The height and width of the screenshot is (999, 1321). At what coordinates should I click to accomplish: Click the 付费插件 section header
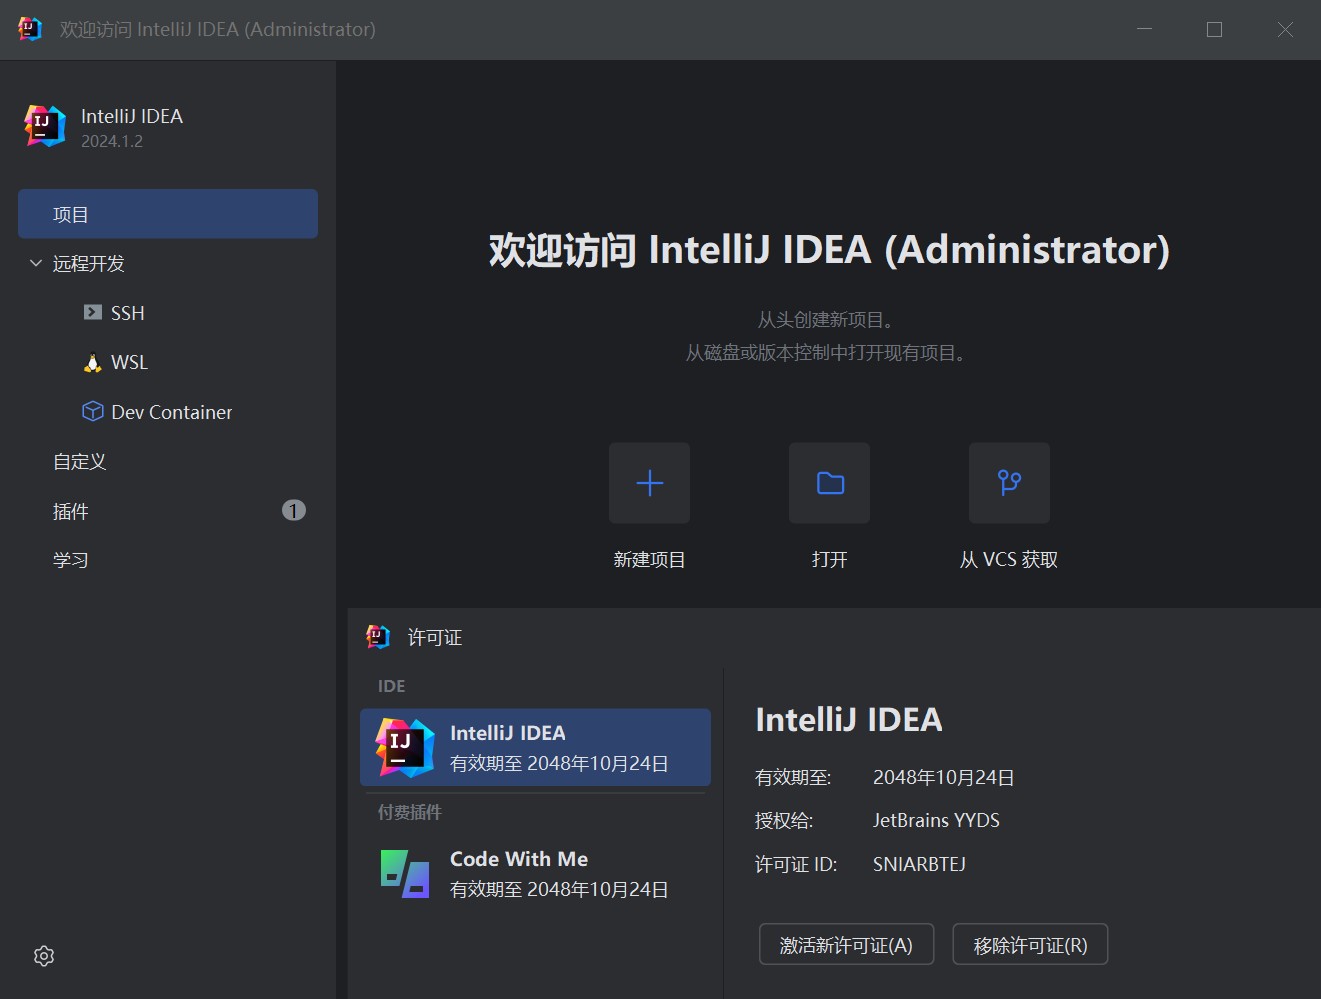tap(409, 812)
